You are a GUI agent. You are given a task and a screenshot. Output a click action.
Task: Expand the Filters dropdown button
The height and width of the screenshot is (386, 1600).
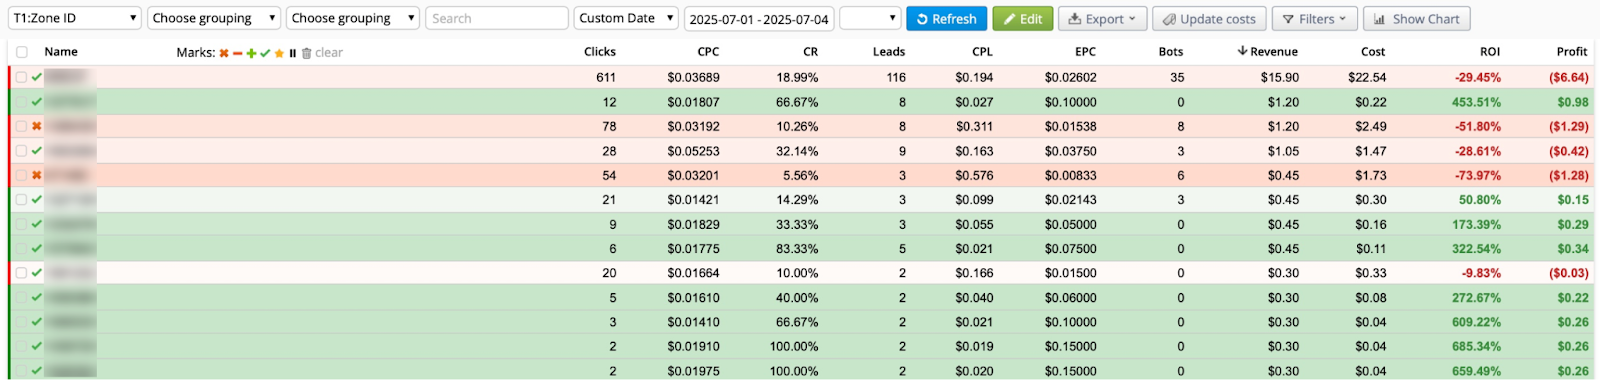[x=1314, y=18]
